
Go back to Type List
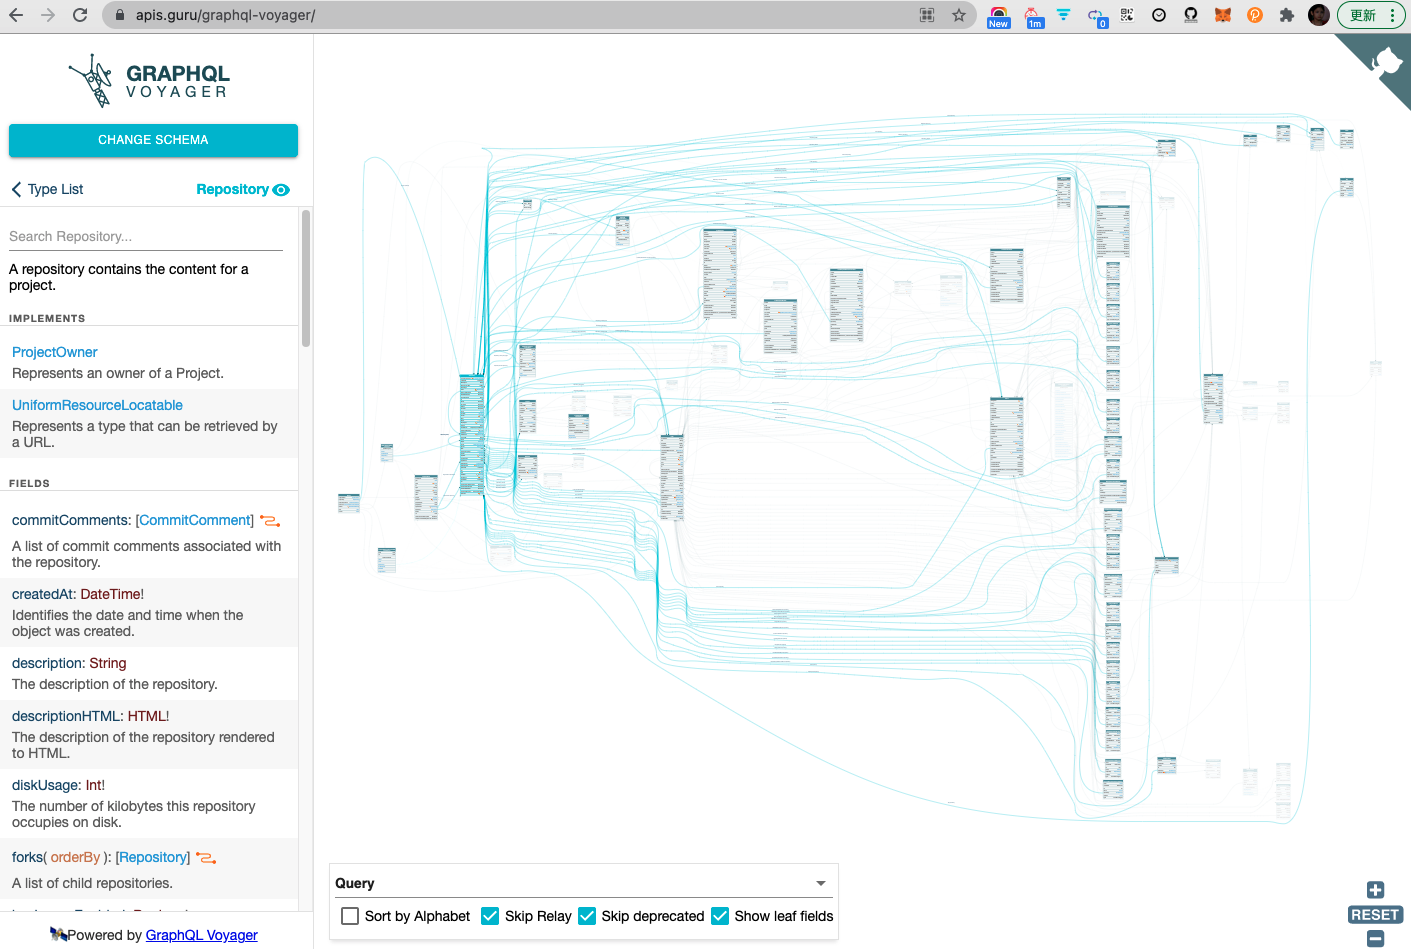click(x=47, y=190)
